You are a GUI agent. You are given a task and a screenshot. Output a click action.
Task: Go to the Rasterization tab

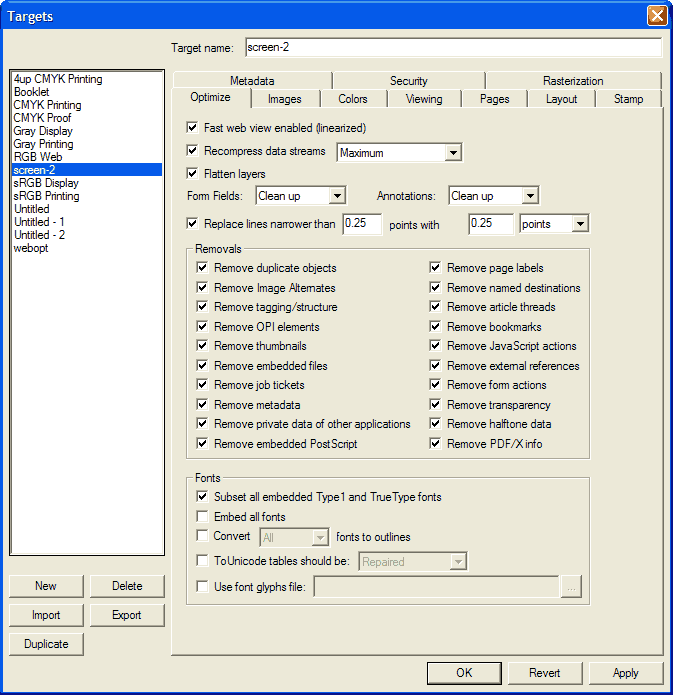click(573, 81)
